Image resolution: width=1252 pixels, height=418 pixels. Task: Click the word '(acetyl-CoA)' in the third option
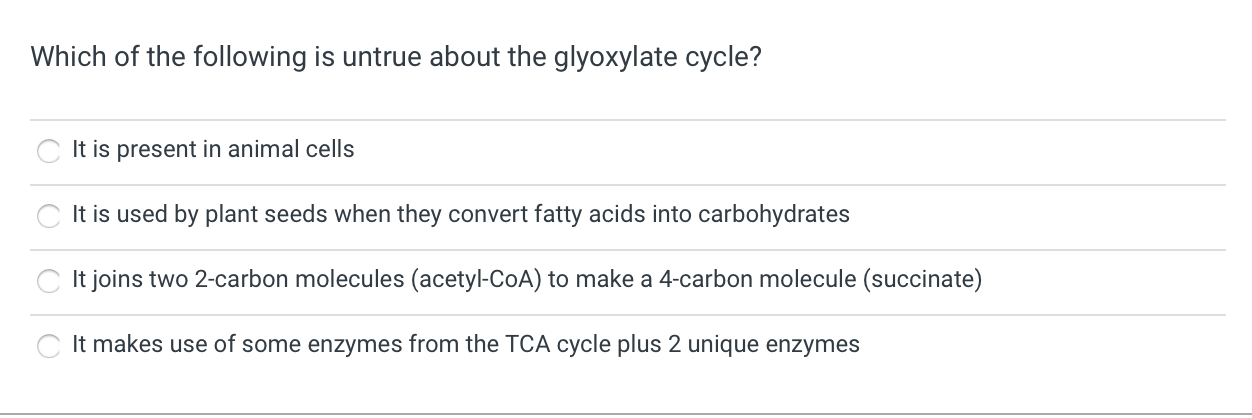coord(475,280)
